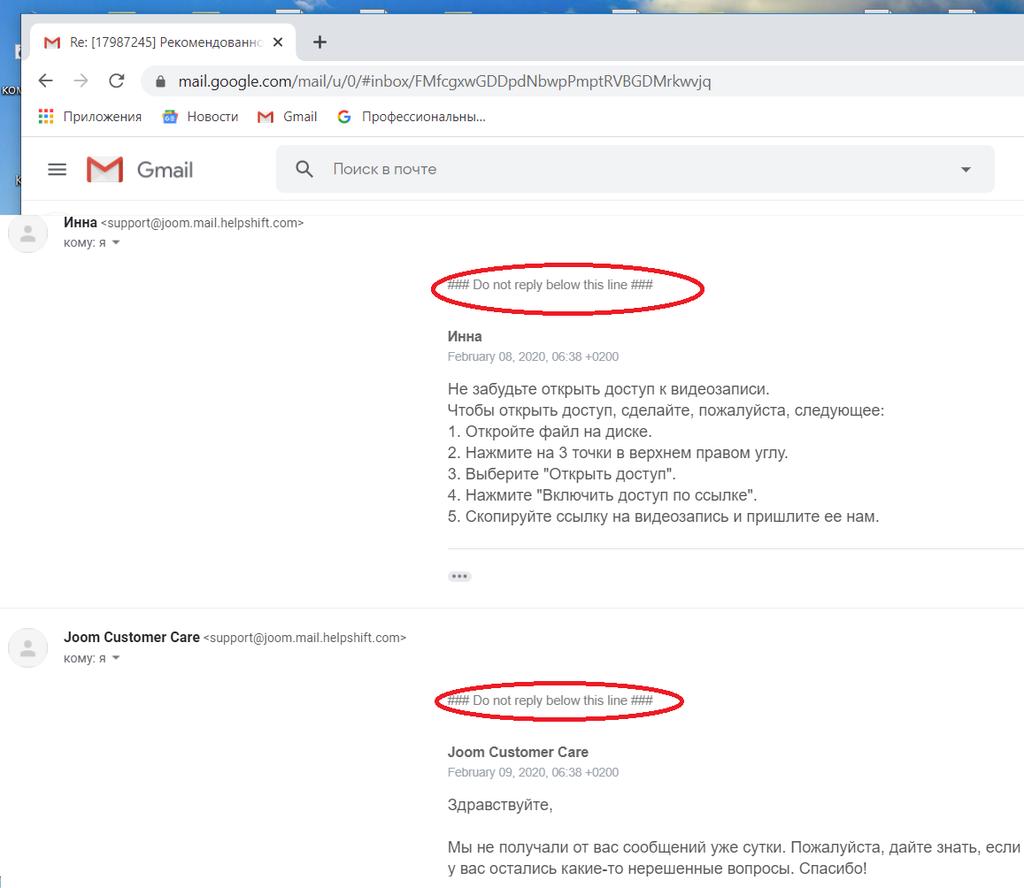Open the Профессиональны... bookmark
The width and height of the screenshot is (1024, 888).
click(x=411, y=117)
